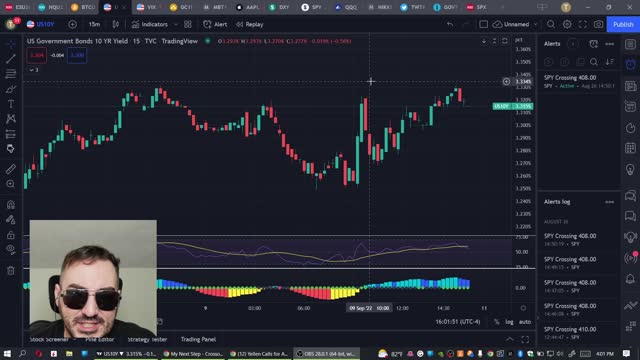Expand the Unnamed layout dropdown
The image size is (640, 360).
[x=536, y=24]
